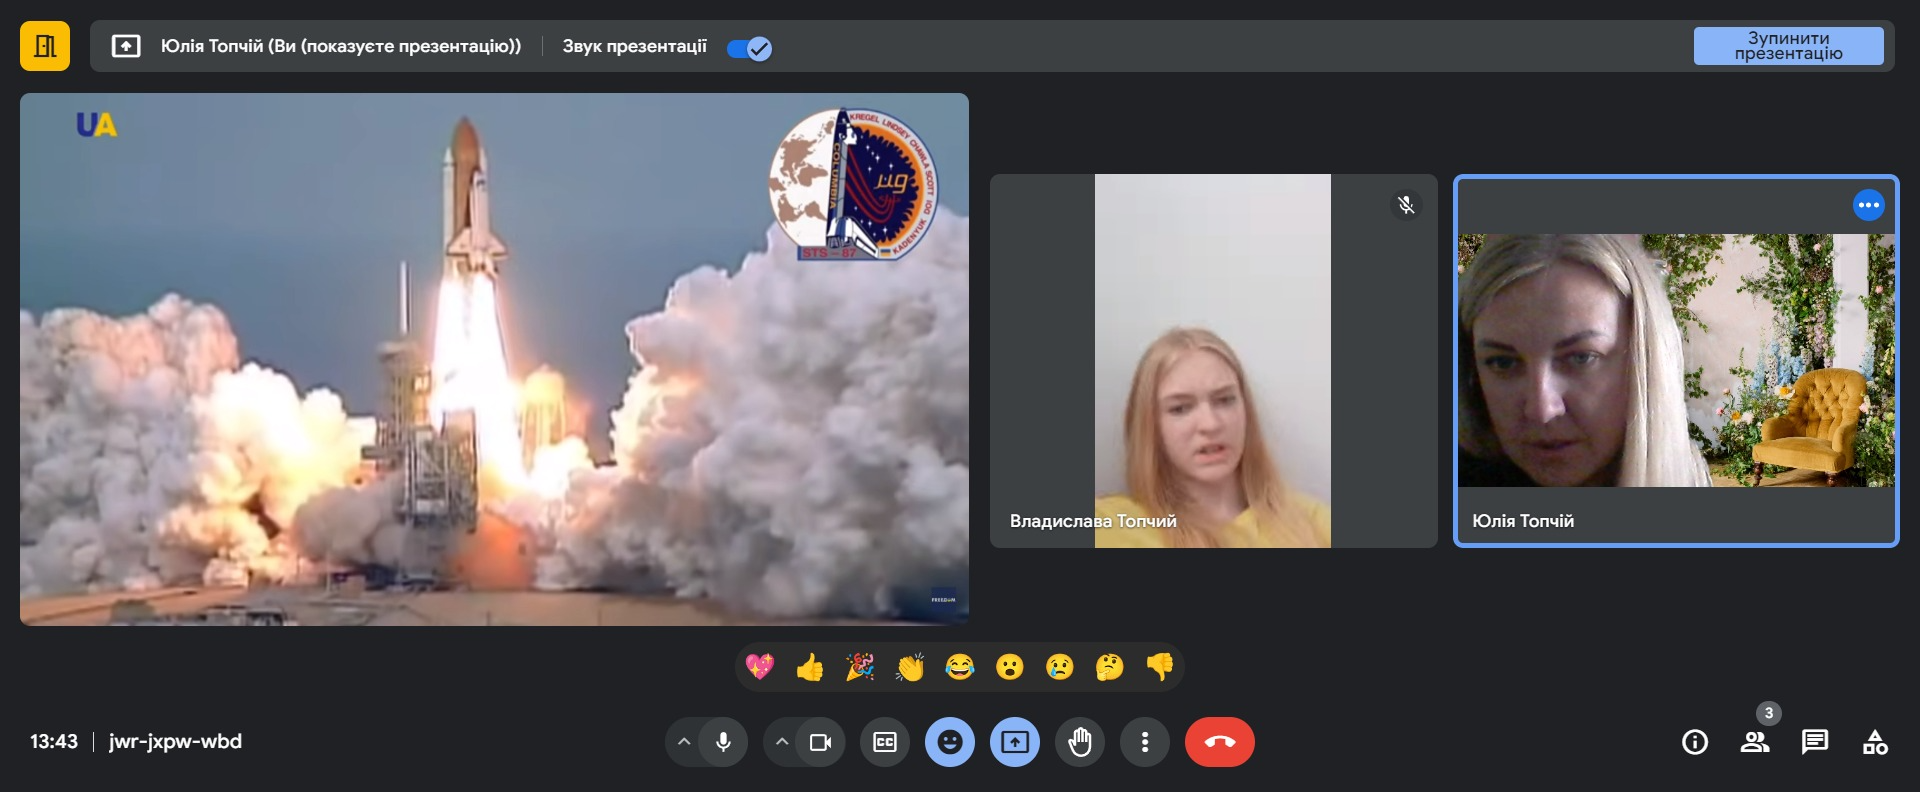Open the three-dot more options menu
The width and height of the screenshot is (1920, 792).
pos(1145,742)
